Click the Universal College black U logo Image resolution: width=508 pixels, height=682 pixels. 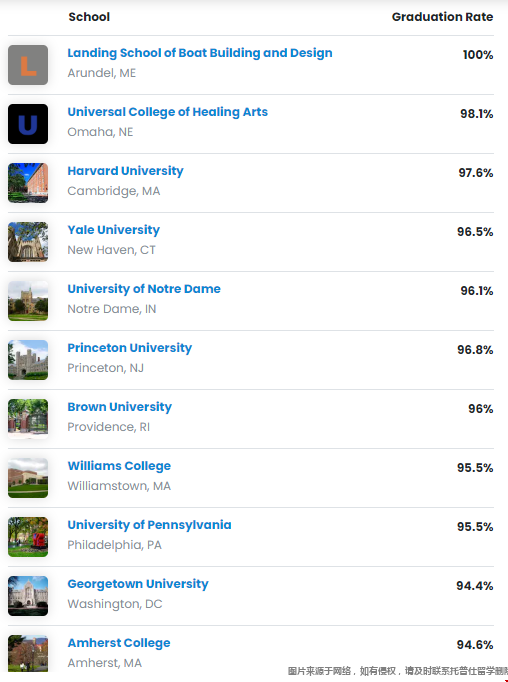28,124
